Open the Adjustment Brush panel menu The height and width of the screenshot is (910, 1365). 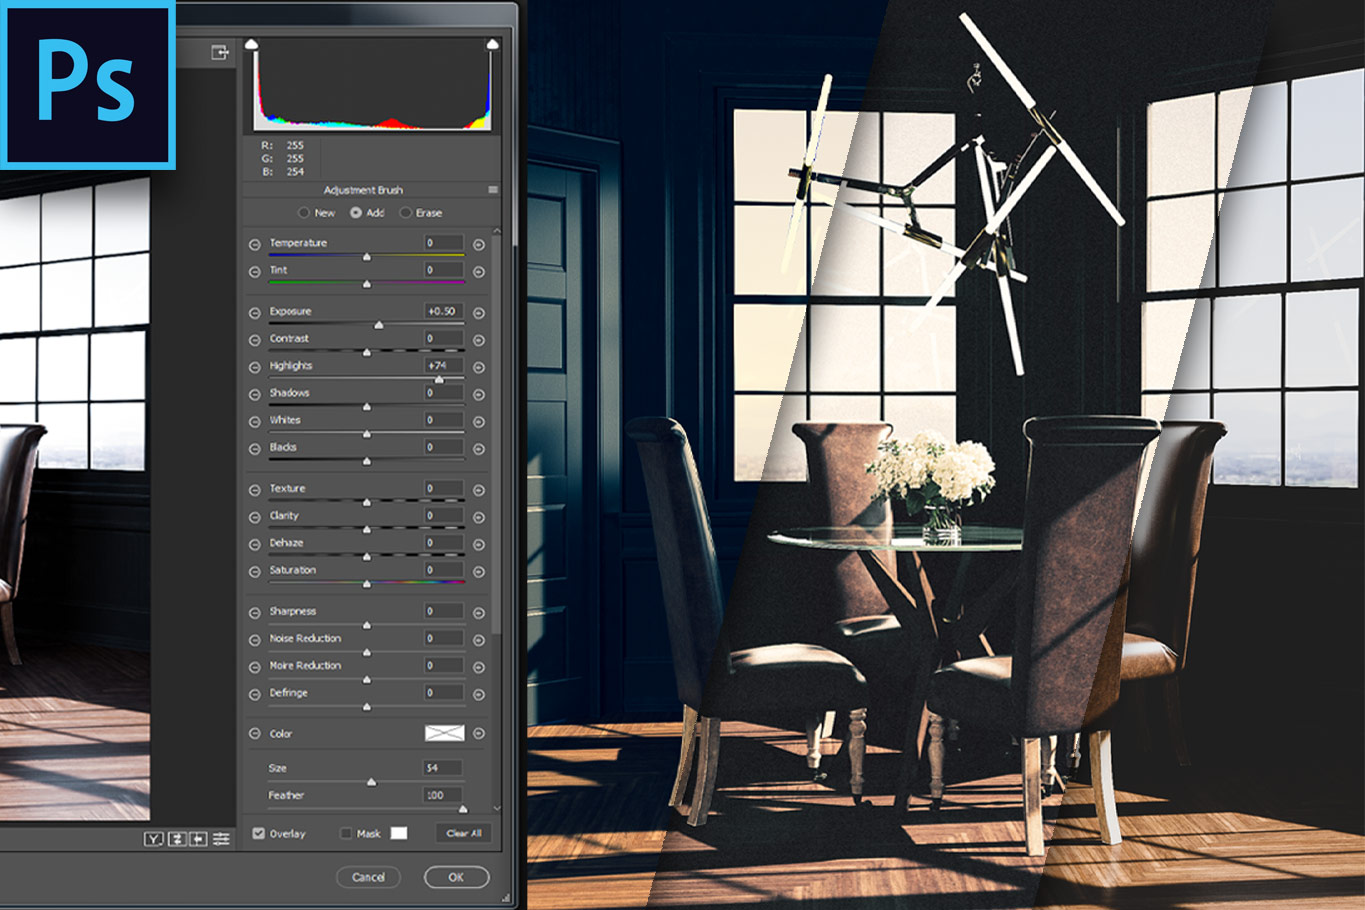pyautogui.click(x=493, y=189)
